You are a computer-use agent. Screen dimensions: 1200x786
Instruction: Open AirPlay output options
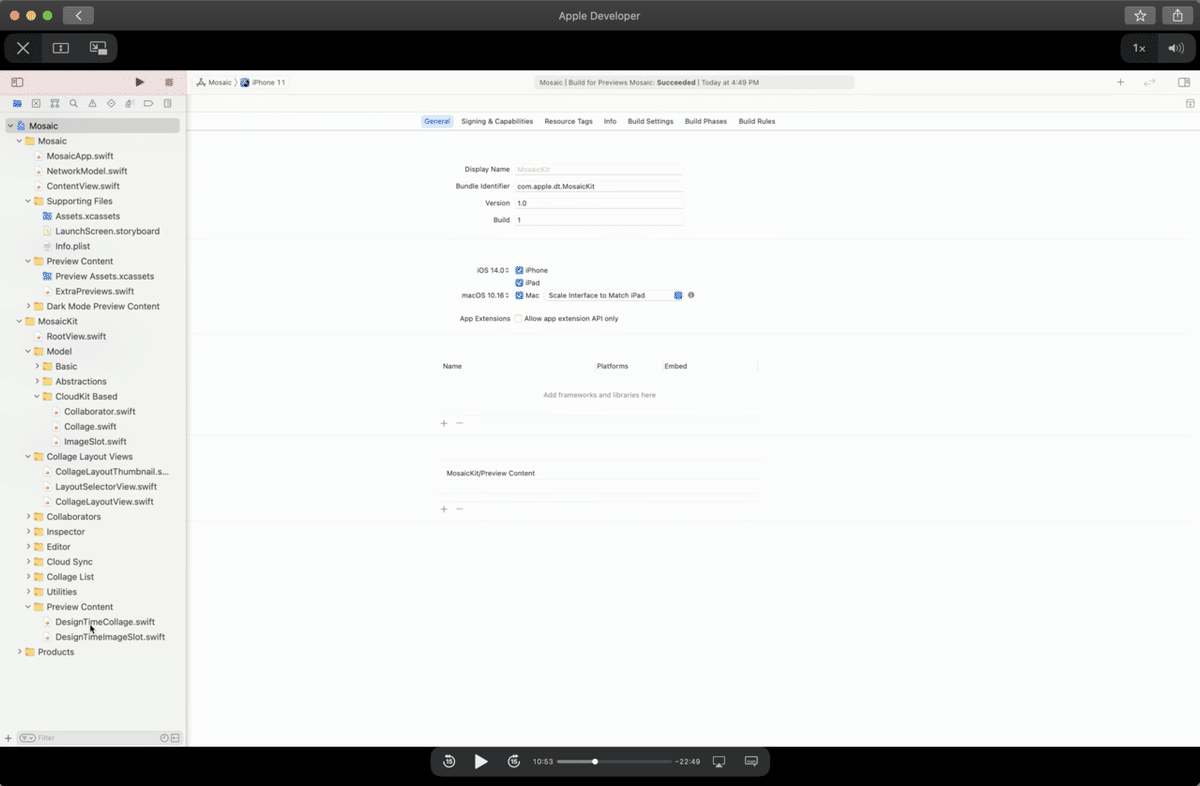pyautogui.click(x=718, y=762)
